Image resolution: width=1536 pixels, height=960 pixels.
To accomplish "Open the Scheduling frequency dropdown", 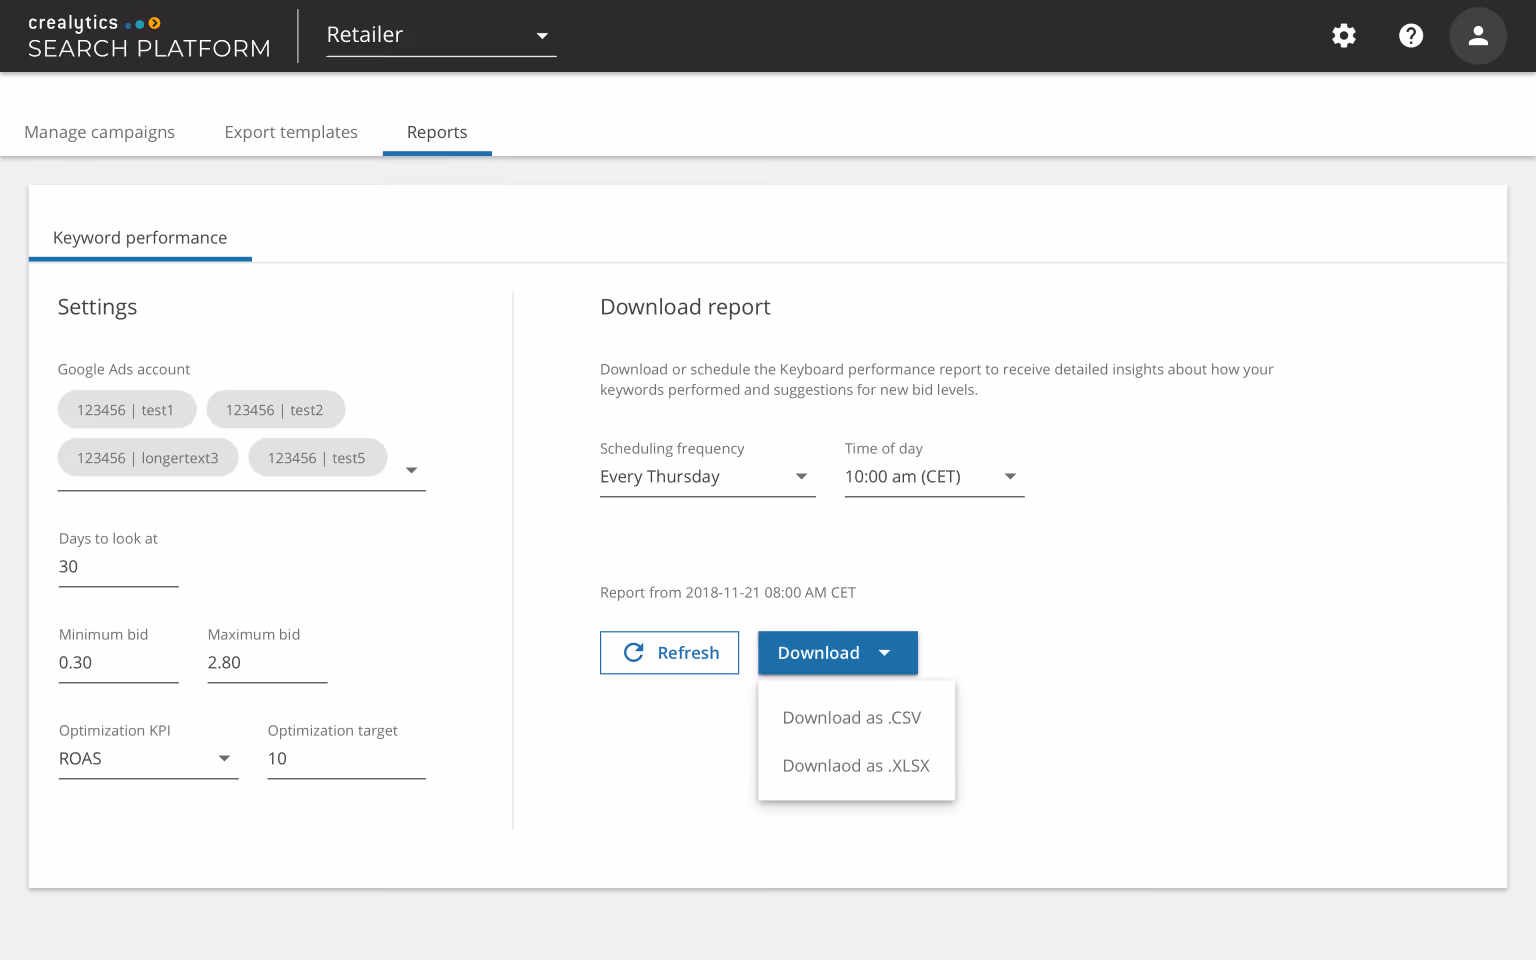I will pyautogui.click(x=707, y=477).
